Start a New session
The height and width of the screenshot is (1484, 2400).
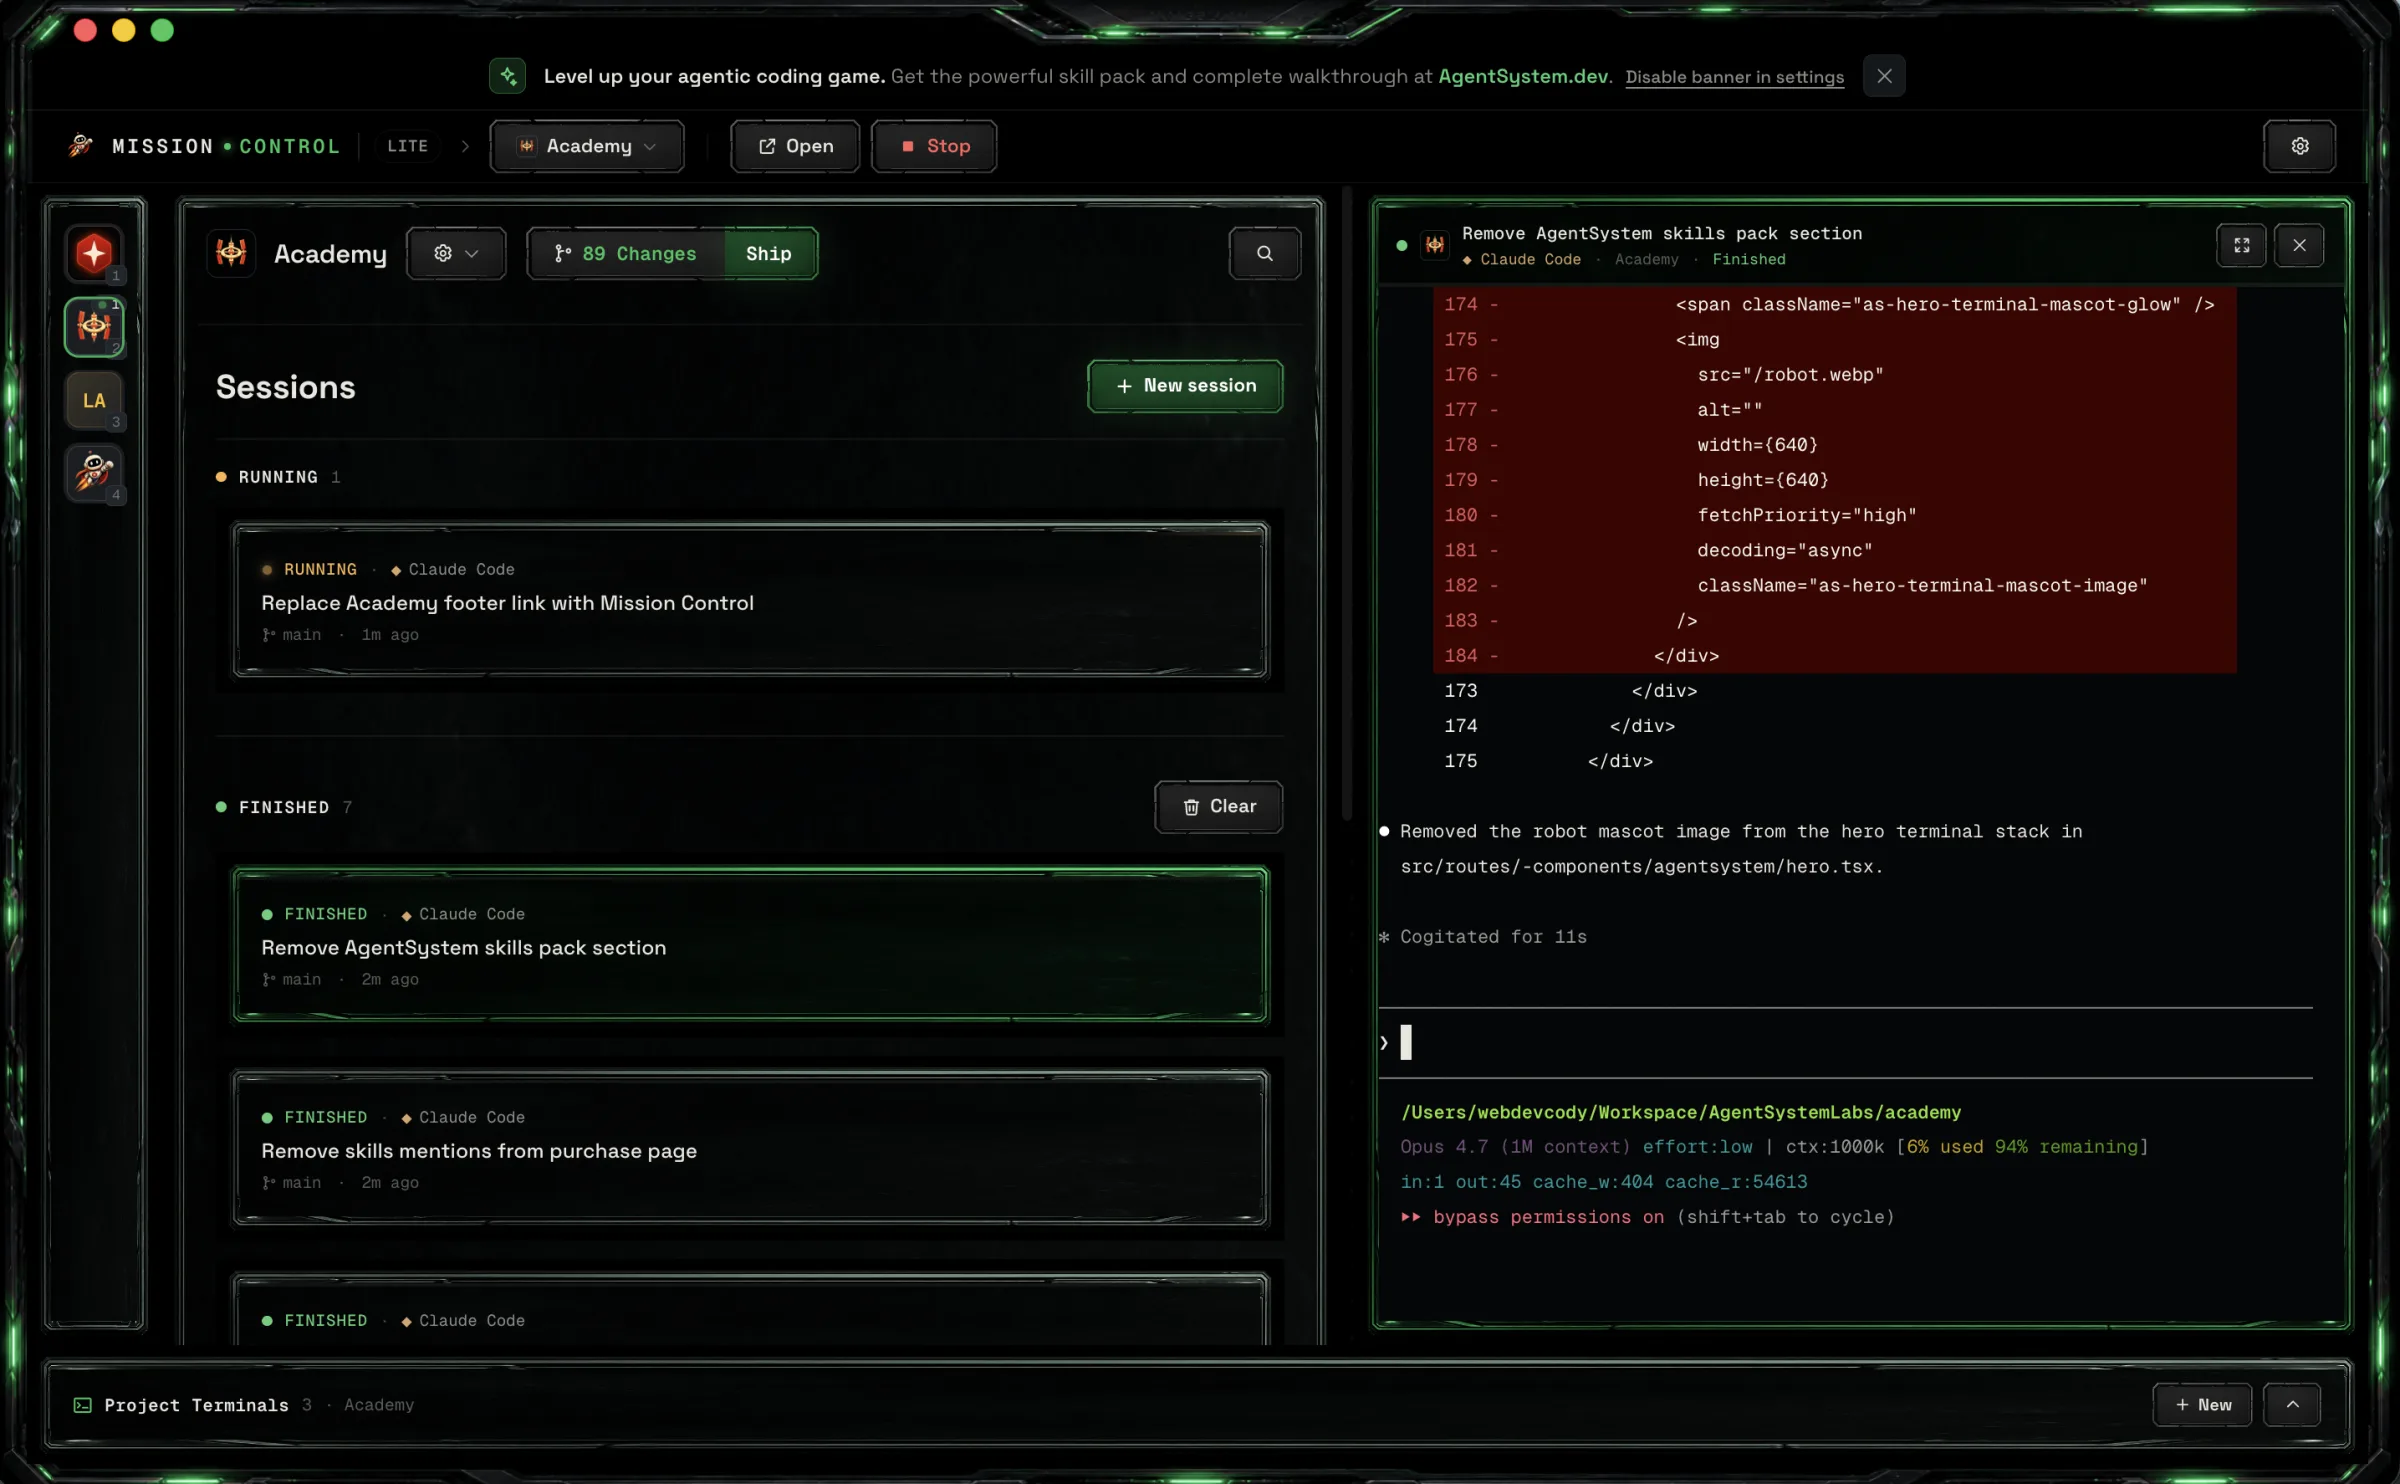click(1185, 385)
